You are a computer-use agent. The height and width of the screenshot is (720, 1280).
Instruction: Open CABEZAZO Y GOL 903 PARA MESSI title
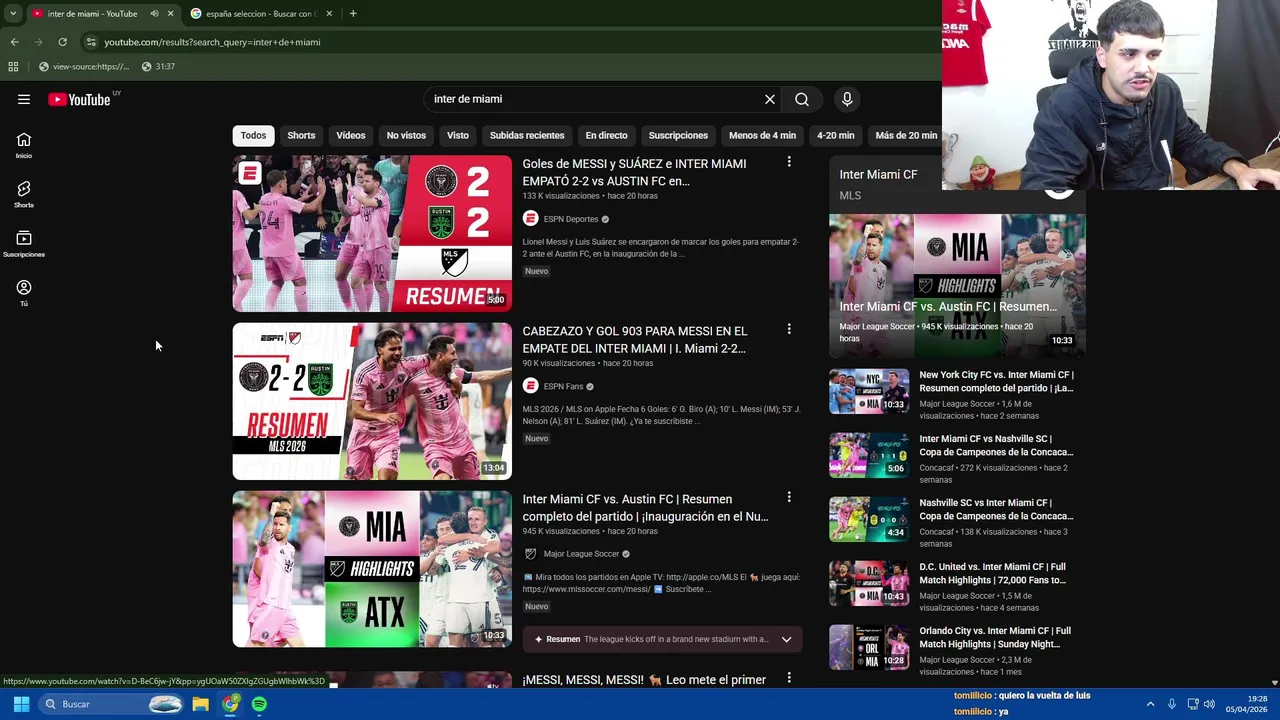coord(634,340)
